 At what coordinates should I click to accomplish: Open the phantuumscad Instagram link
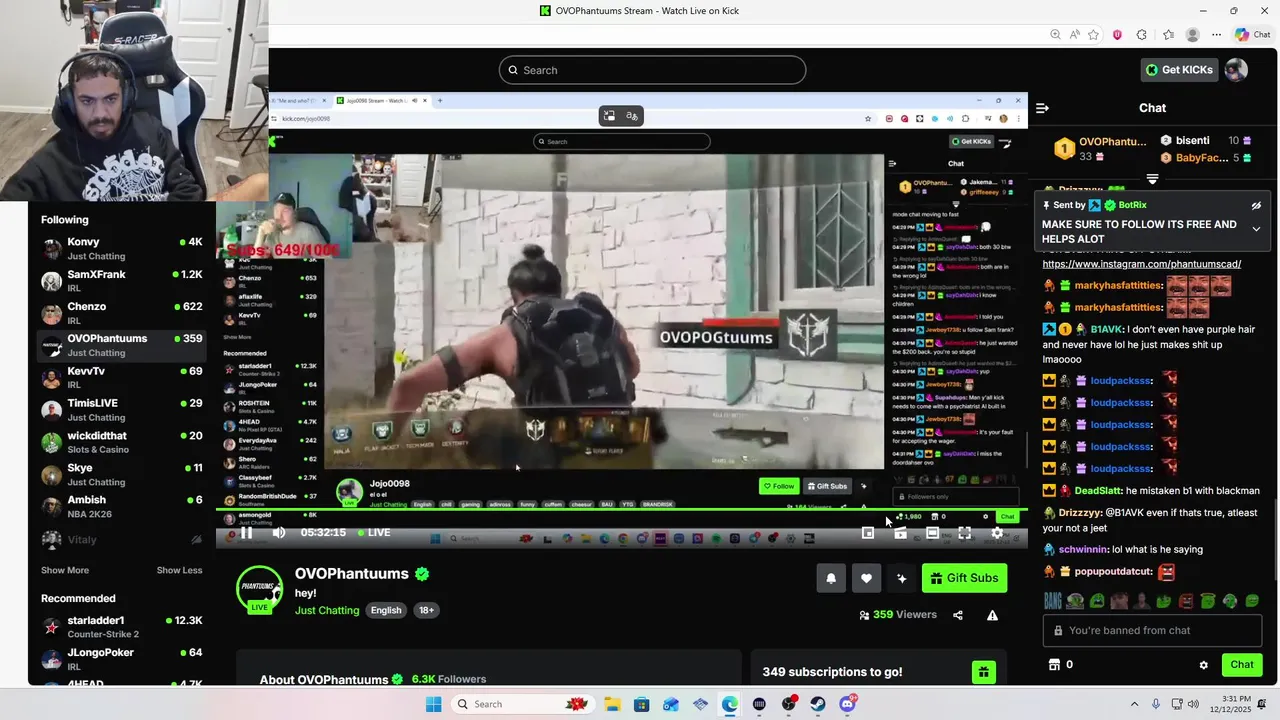click(x=1142, y=264)
